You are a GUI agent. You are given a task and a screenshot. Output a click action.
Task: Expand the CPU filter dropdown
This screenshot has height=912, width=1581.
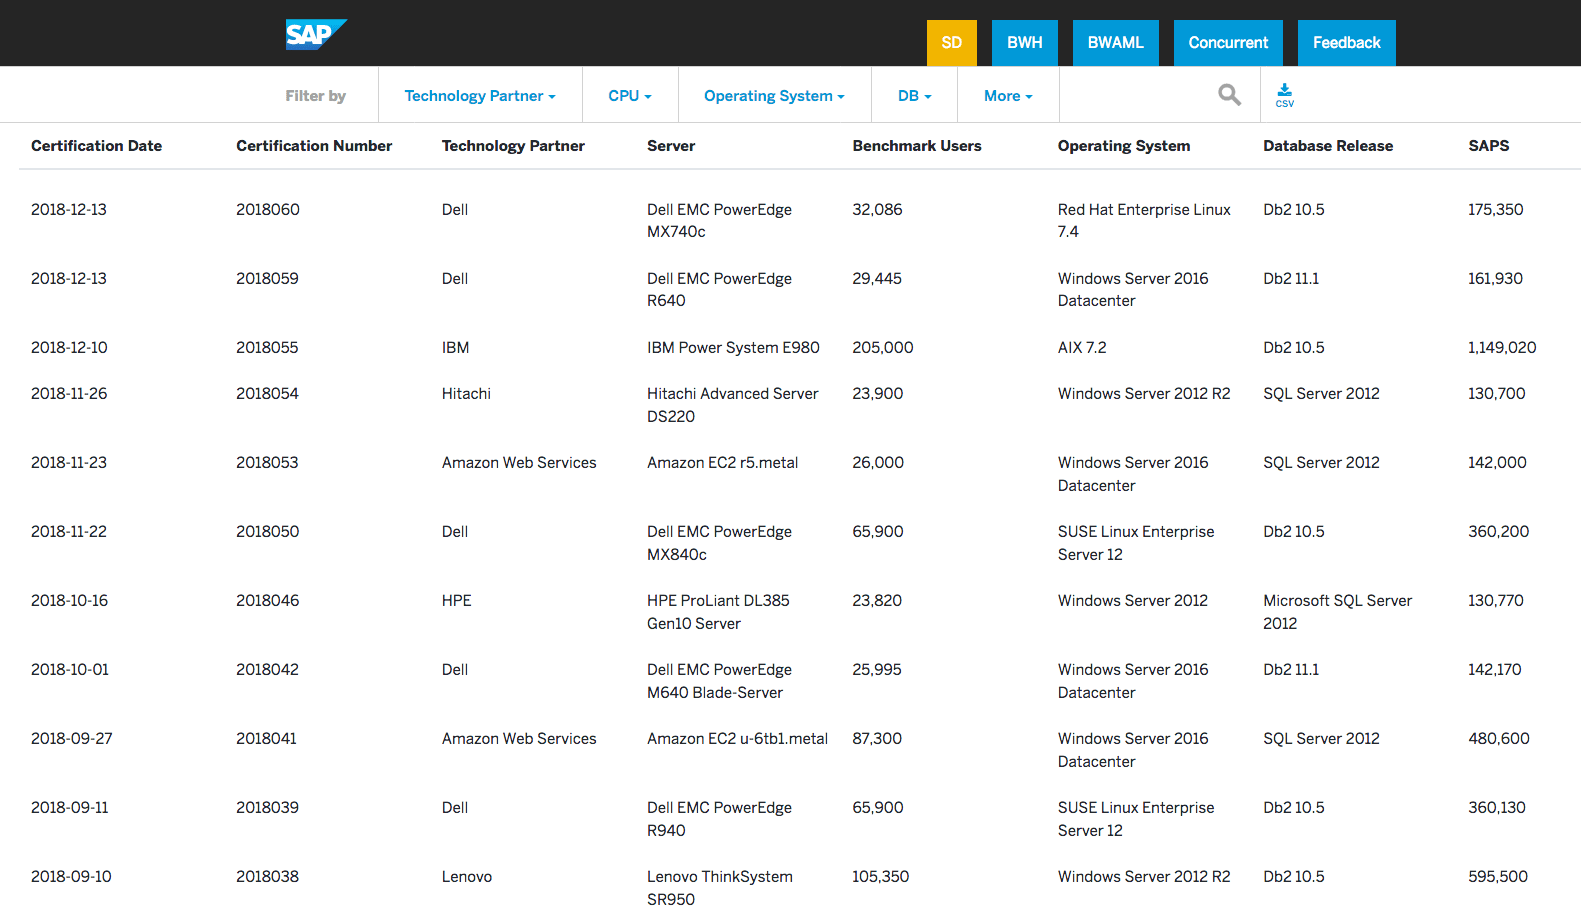pos(630,96)
